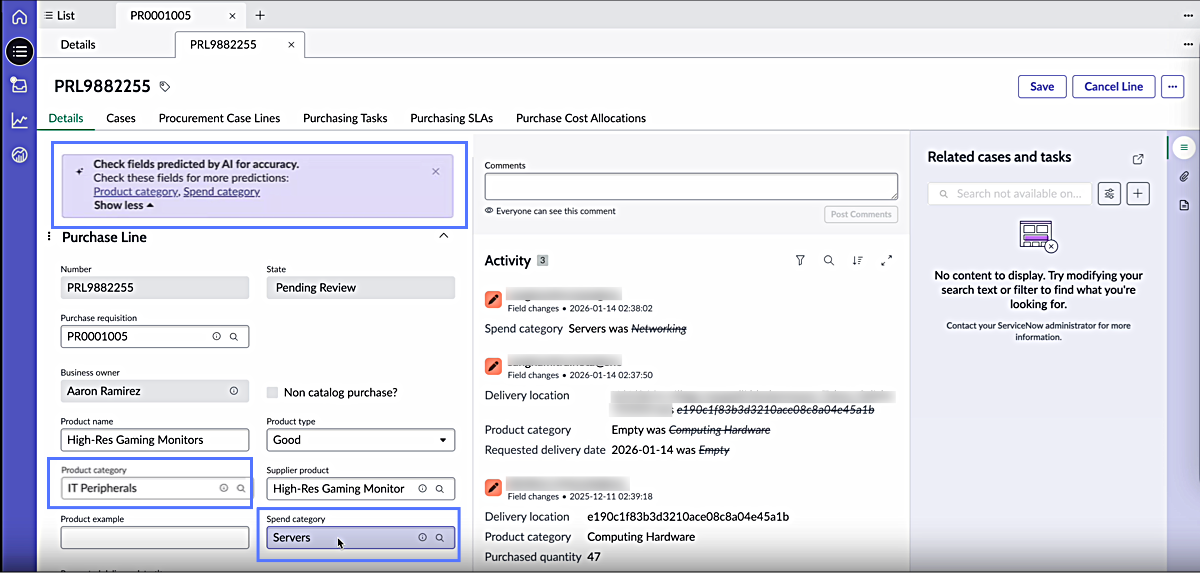Viewport: 1200px width, 573px height.
Task: Open the Product type dropdown
Action: tap(361, 440)
